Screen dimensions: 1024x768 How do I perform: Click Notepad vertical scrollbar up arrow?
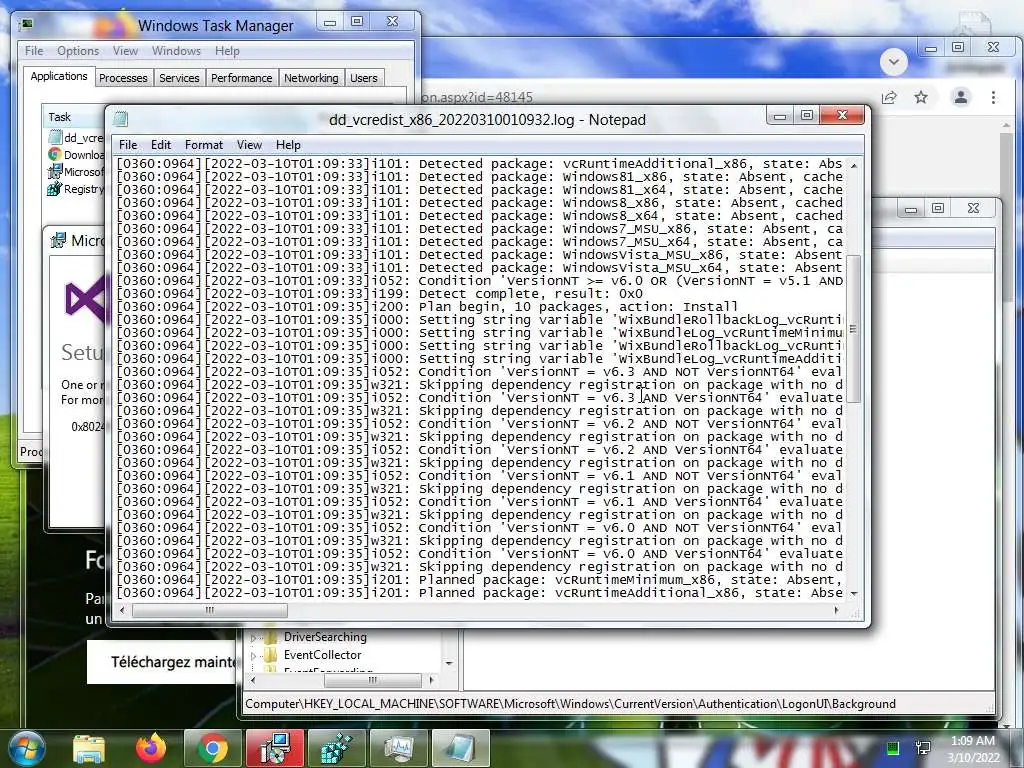(x=854, y=165)
